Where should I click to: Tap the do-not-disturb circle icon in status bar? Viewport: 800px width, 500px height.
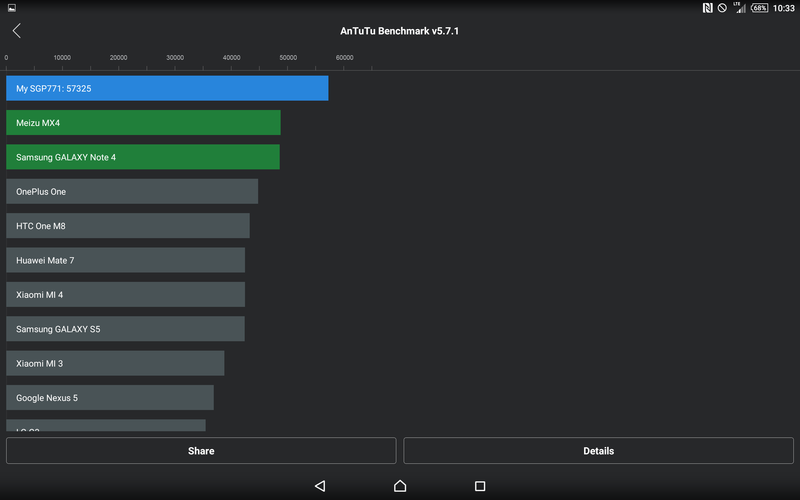click(722, 8)
